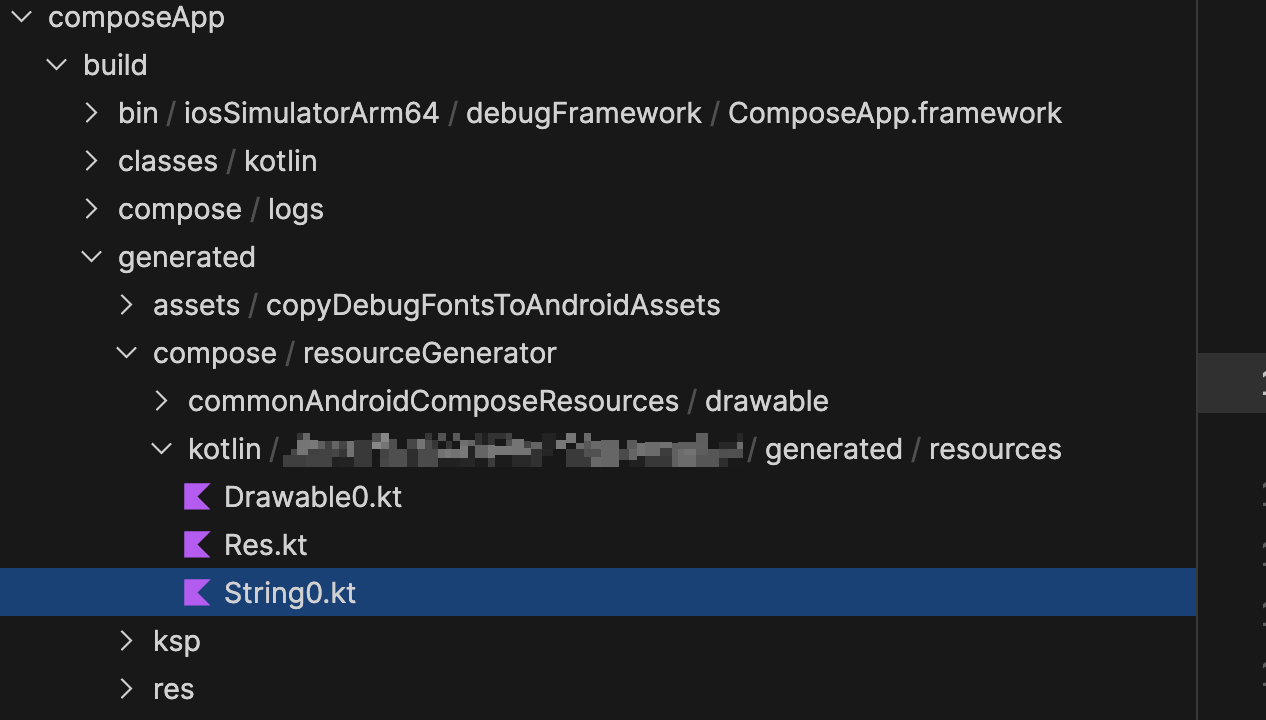Viewport: 1266px width, 720px height.
Task: Click the Kotlin icon beside Drawable0.kt
Action: [x=197, y=497]
